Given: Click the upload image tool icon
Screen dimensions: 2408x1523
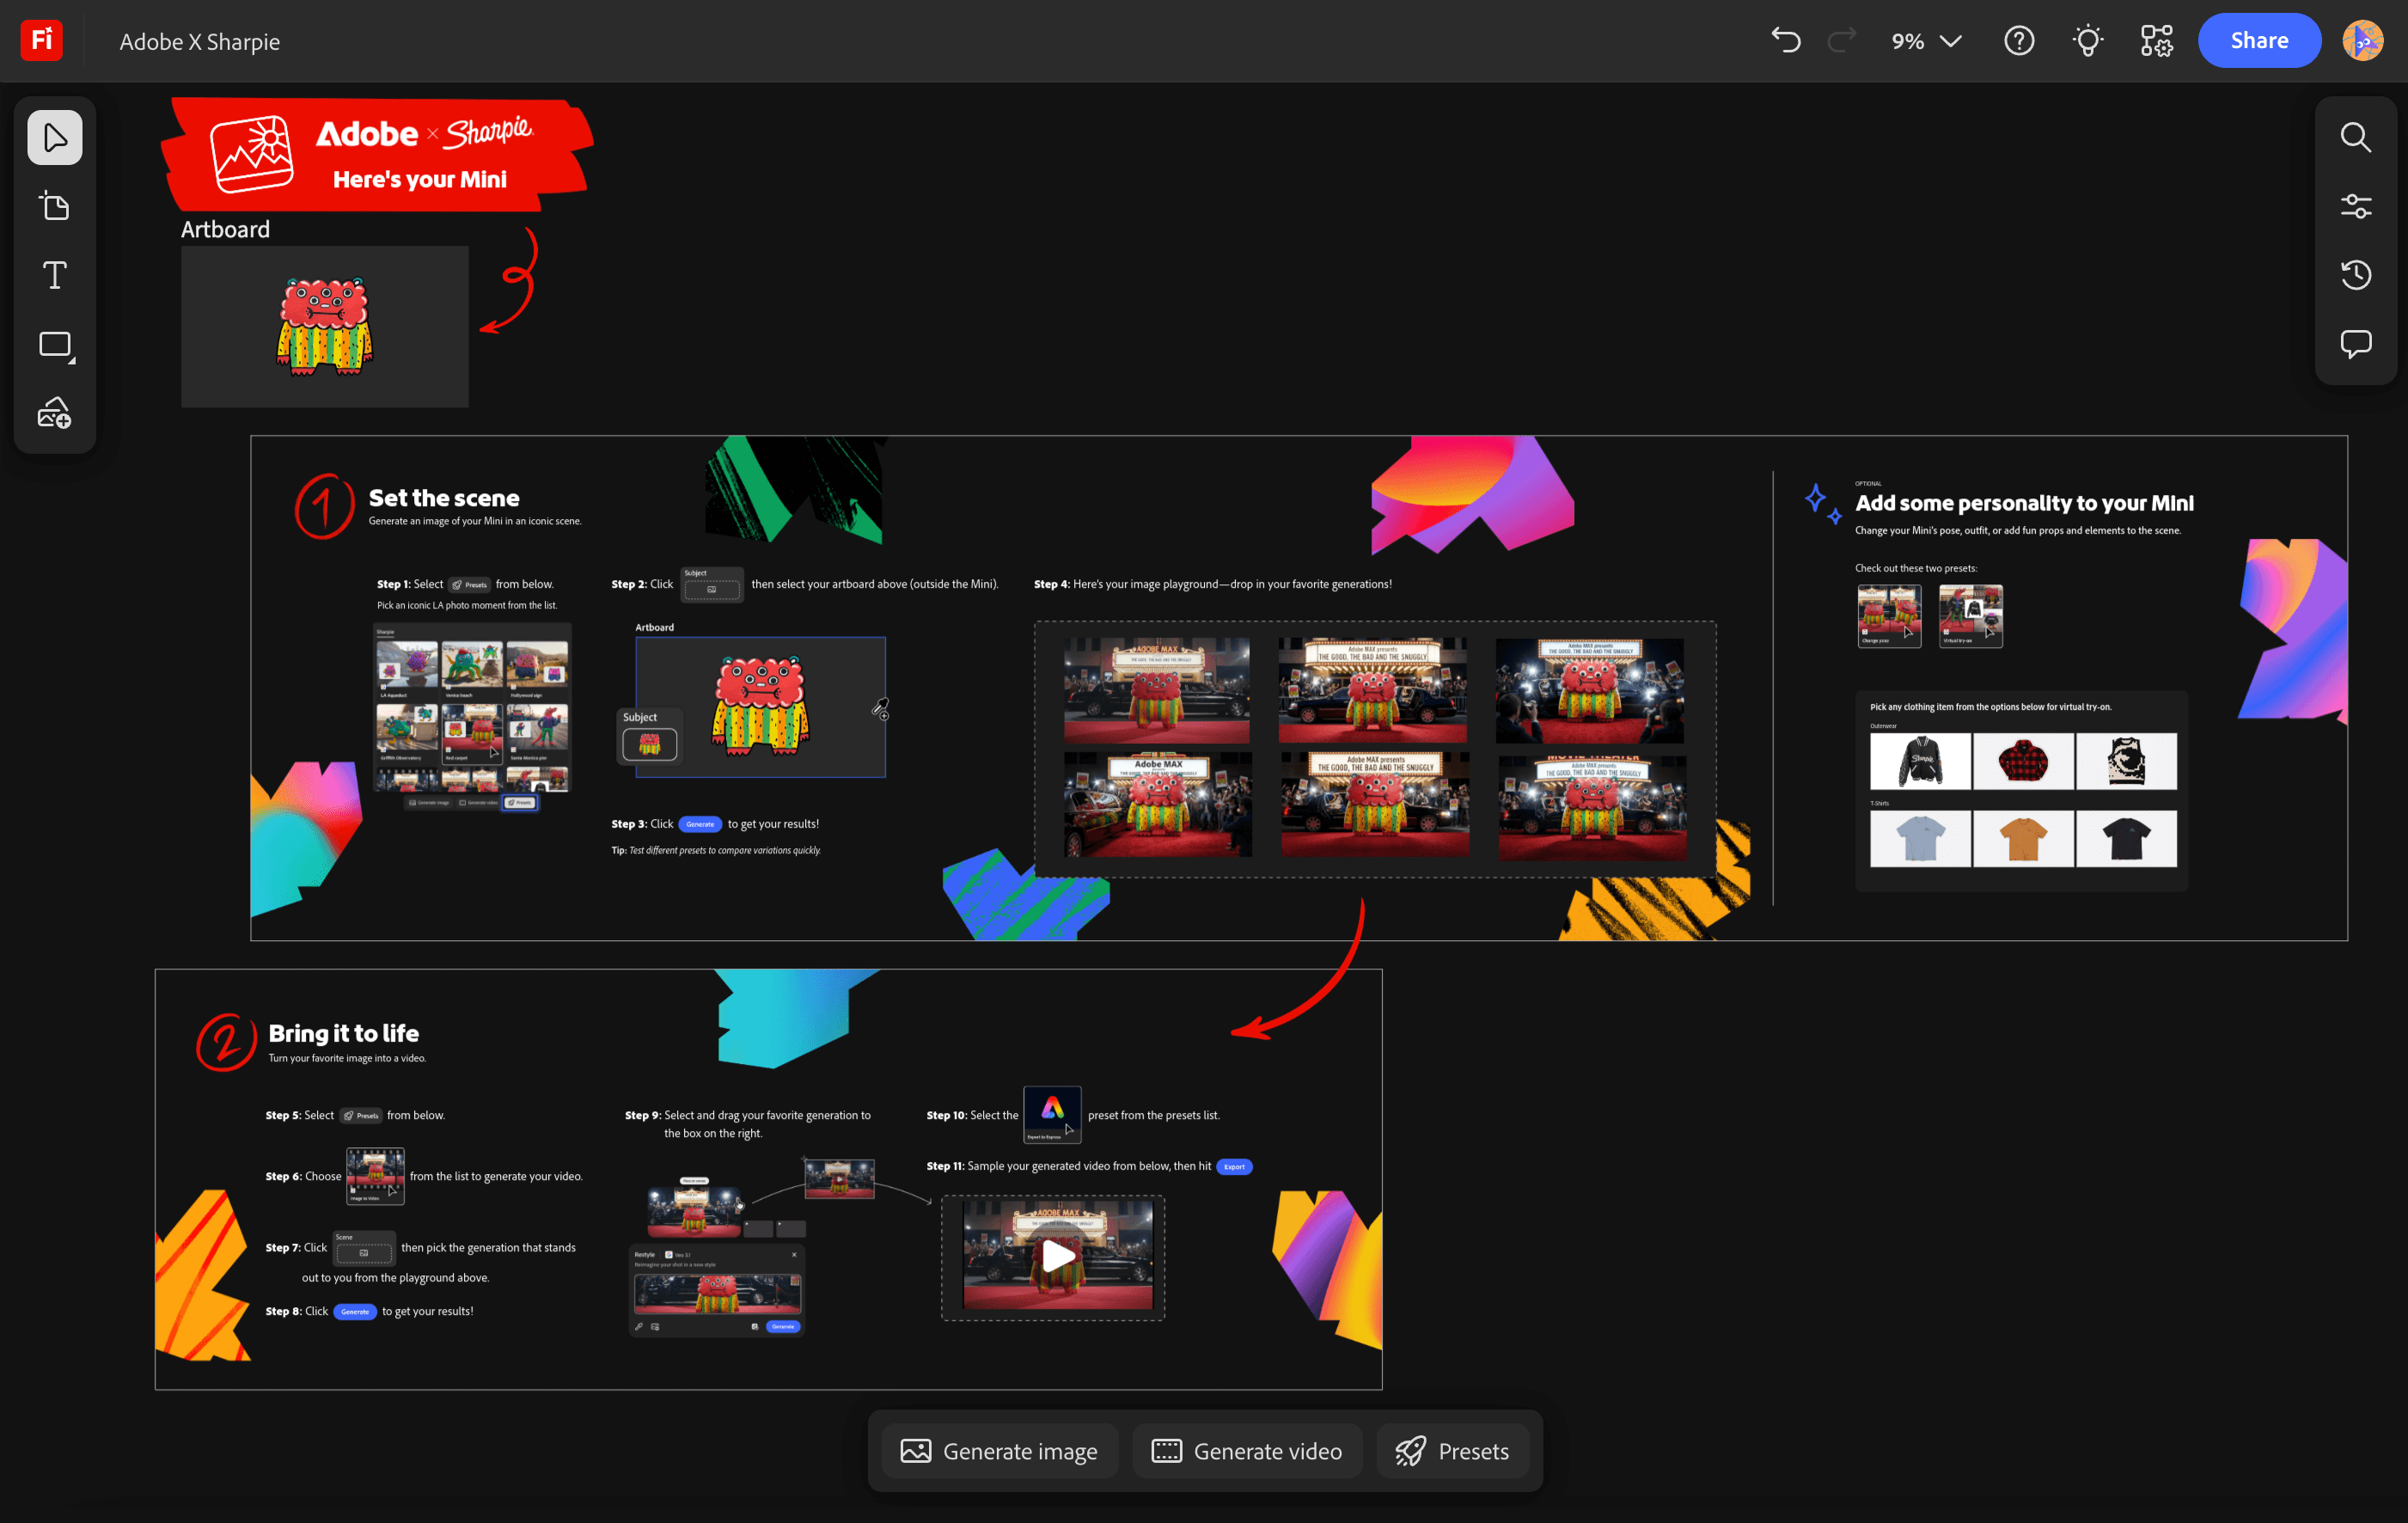Looking at the screenshot, I should click(55, 413).
